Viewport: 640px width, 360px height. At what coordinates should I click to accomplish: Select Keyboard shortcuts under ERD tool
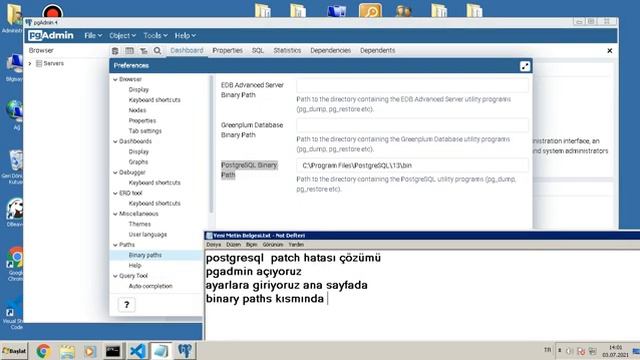154,203
